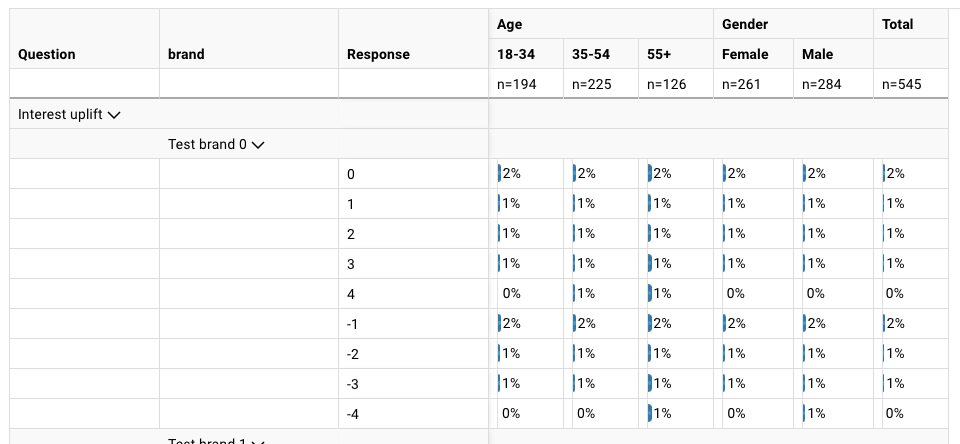Screen dimensions: 960x444
Task: Click the Question column header
Action: coord(46,55)
